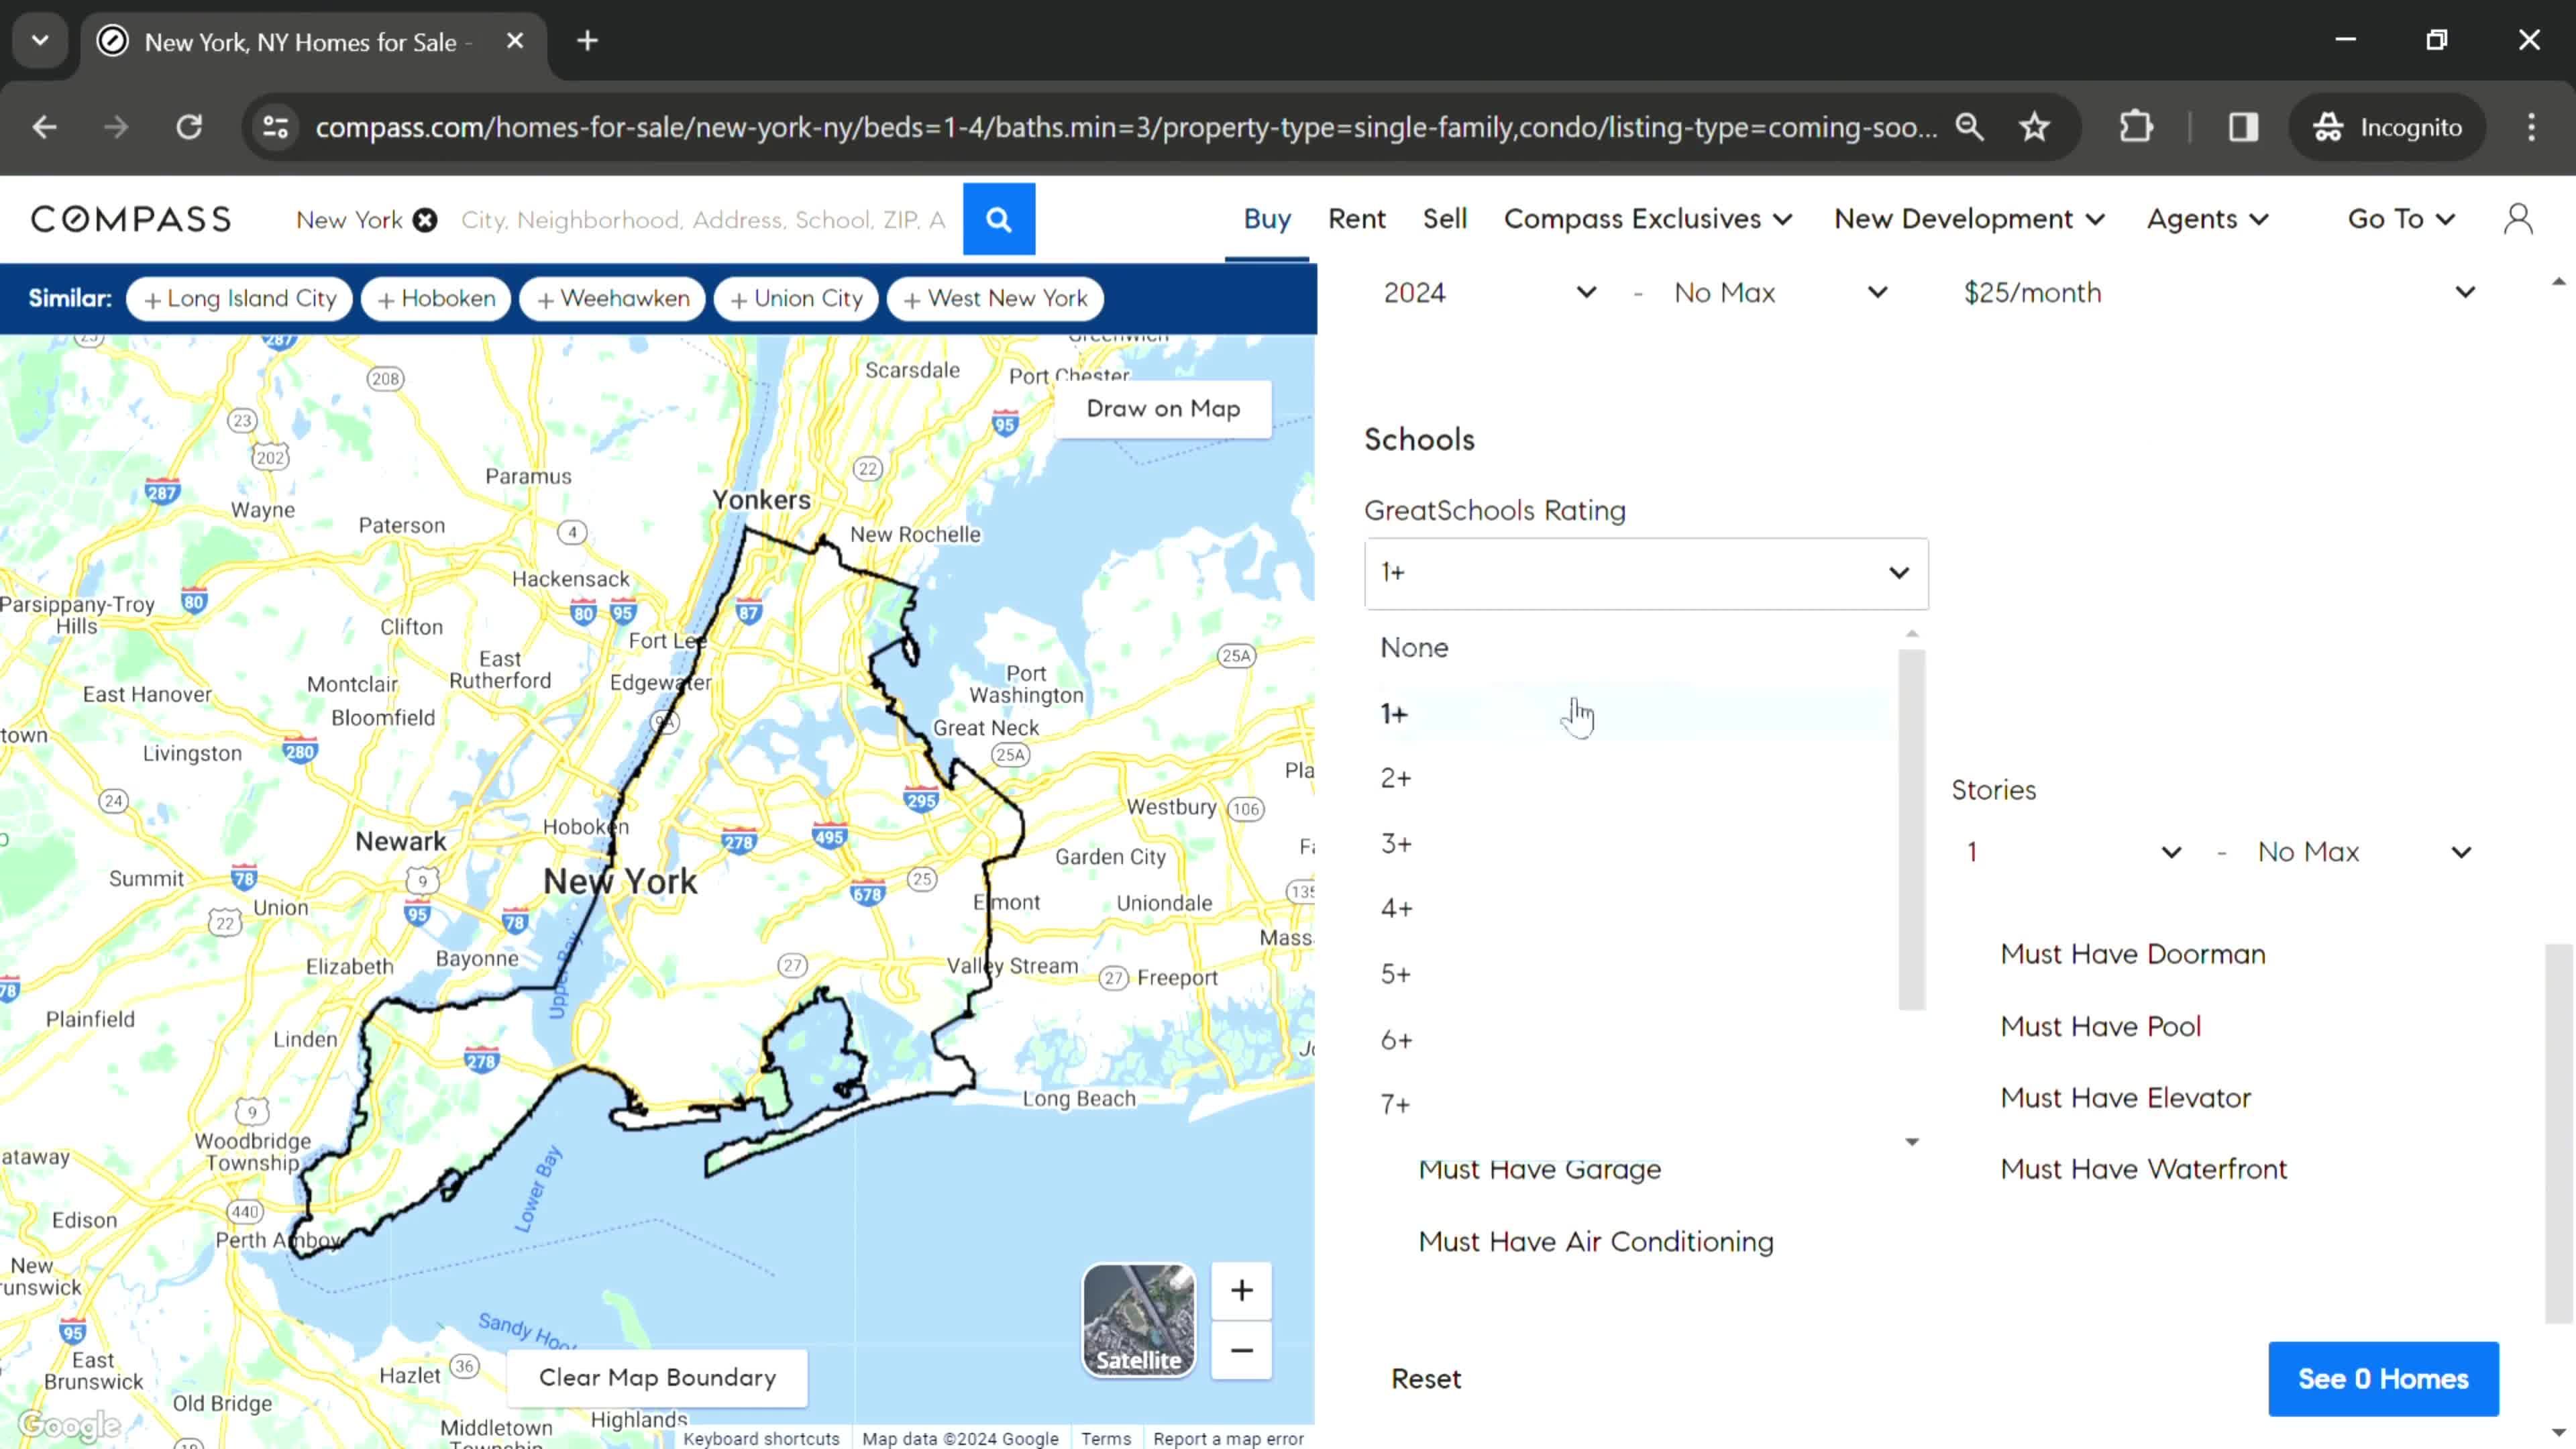Open the $25/month dropdown
The height and width of the screenshot is (1449, 2576).
coord(2220,293)
